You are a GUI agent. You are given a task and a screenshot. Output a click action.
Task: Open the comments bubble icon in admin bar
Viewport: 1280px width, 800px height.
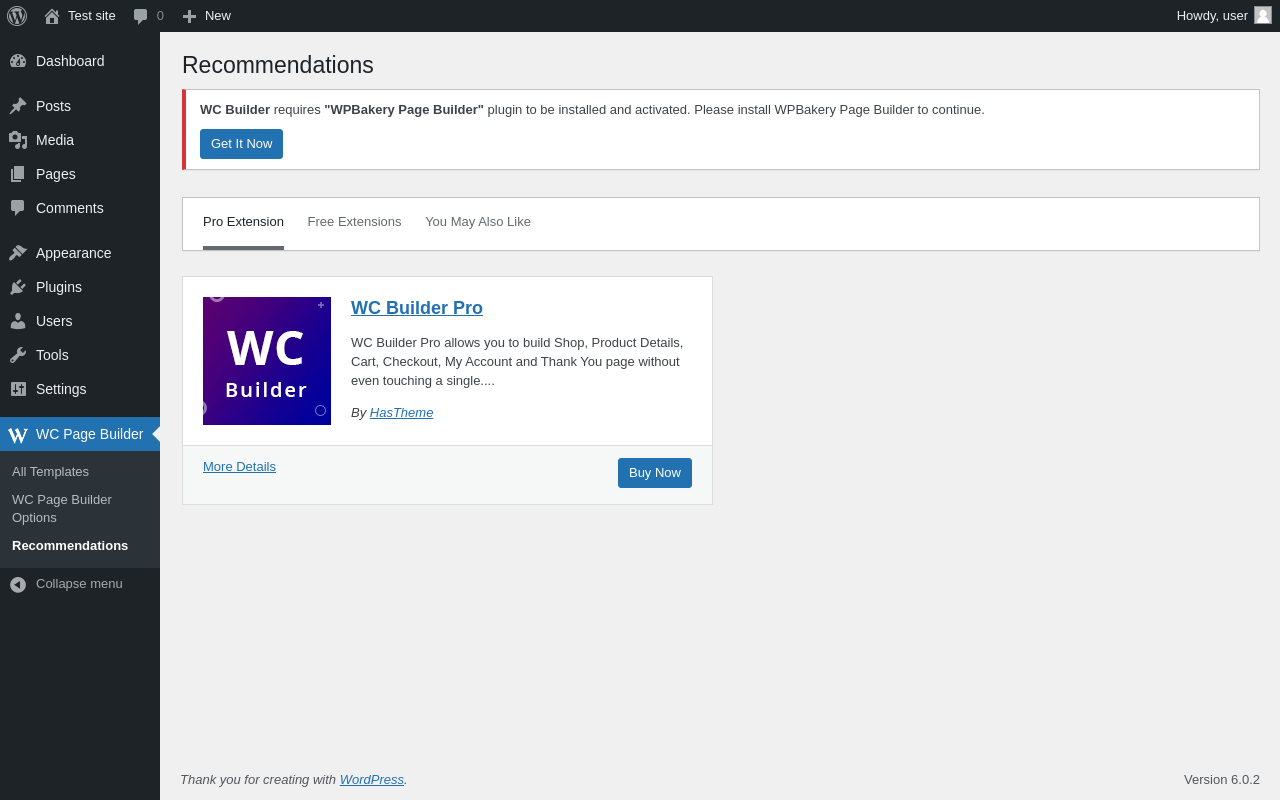pos(140,16)
